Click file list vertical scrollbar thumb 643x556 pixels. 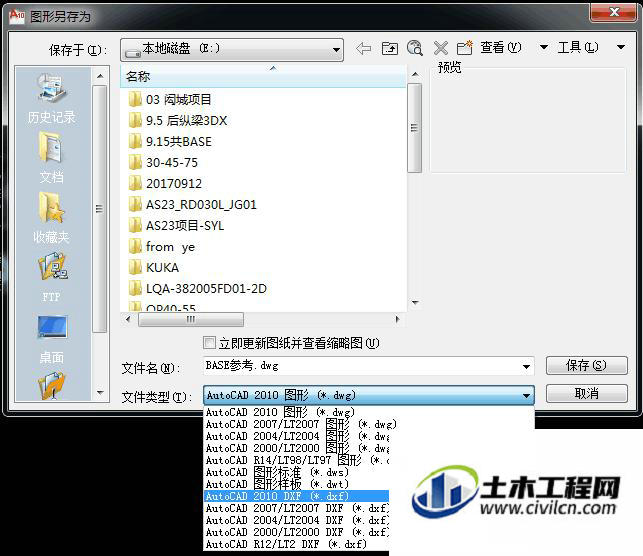415,128
